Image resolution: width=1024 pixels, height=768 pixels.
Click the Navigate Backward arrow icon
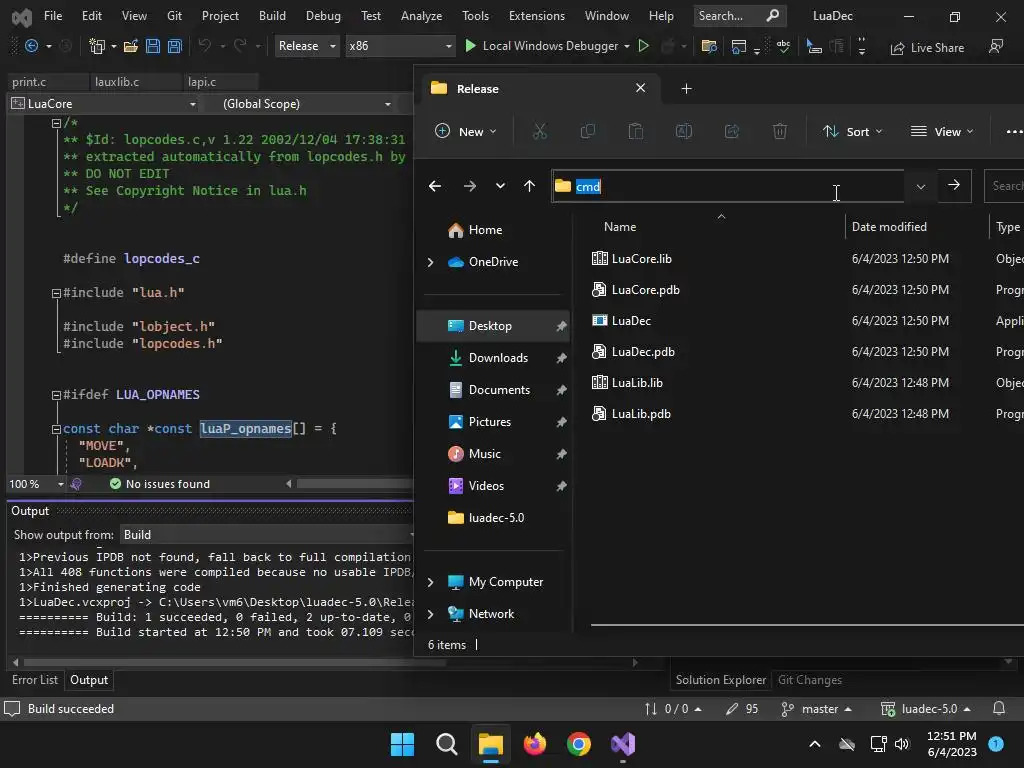tap(31, 46)
